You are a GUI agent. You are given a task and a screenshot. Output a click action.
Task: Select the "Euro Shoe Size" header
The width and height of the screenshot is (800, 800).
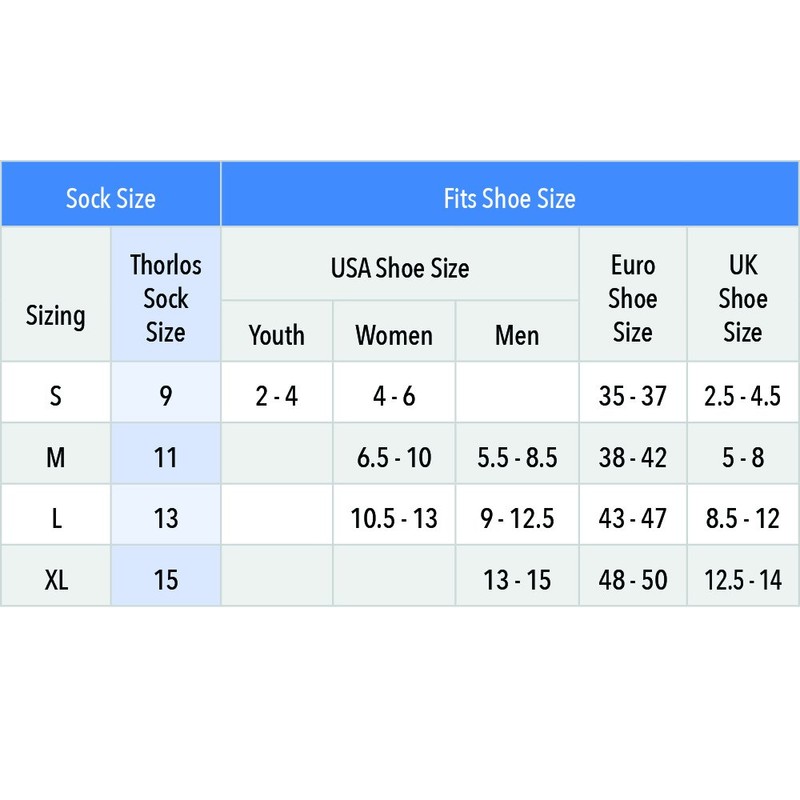click(x=633, y=298)
